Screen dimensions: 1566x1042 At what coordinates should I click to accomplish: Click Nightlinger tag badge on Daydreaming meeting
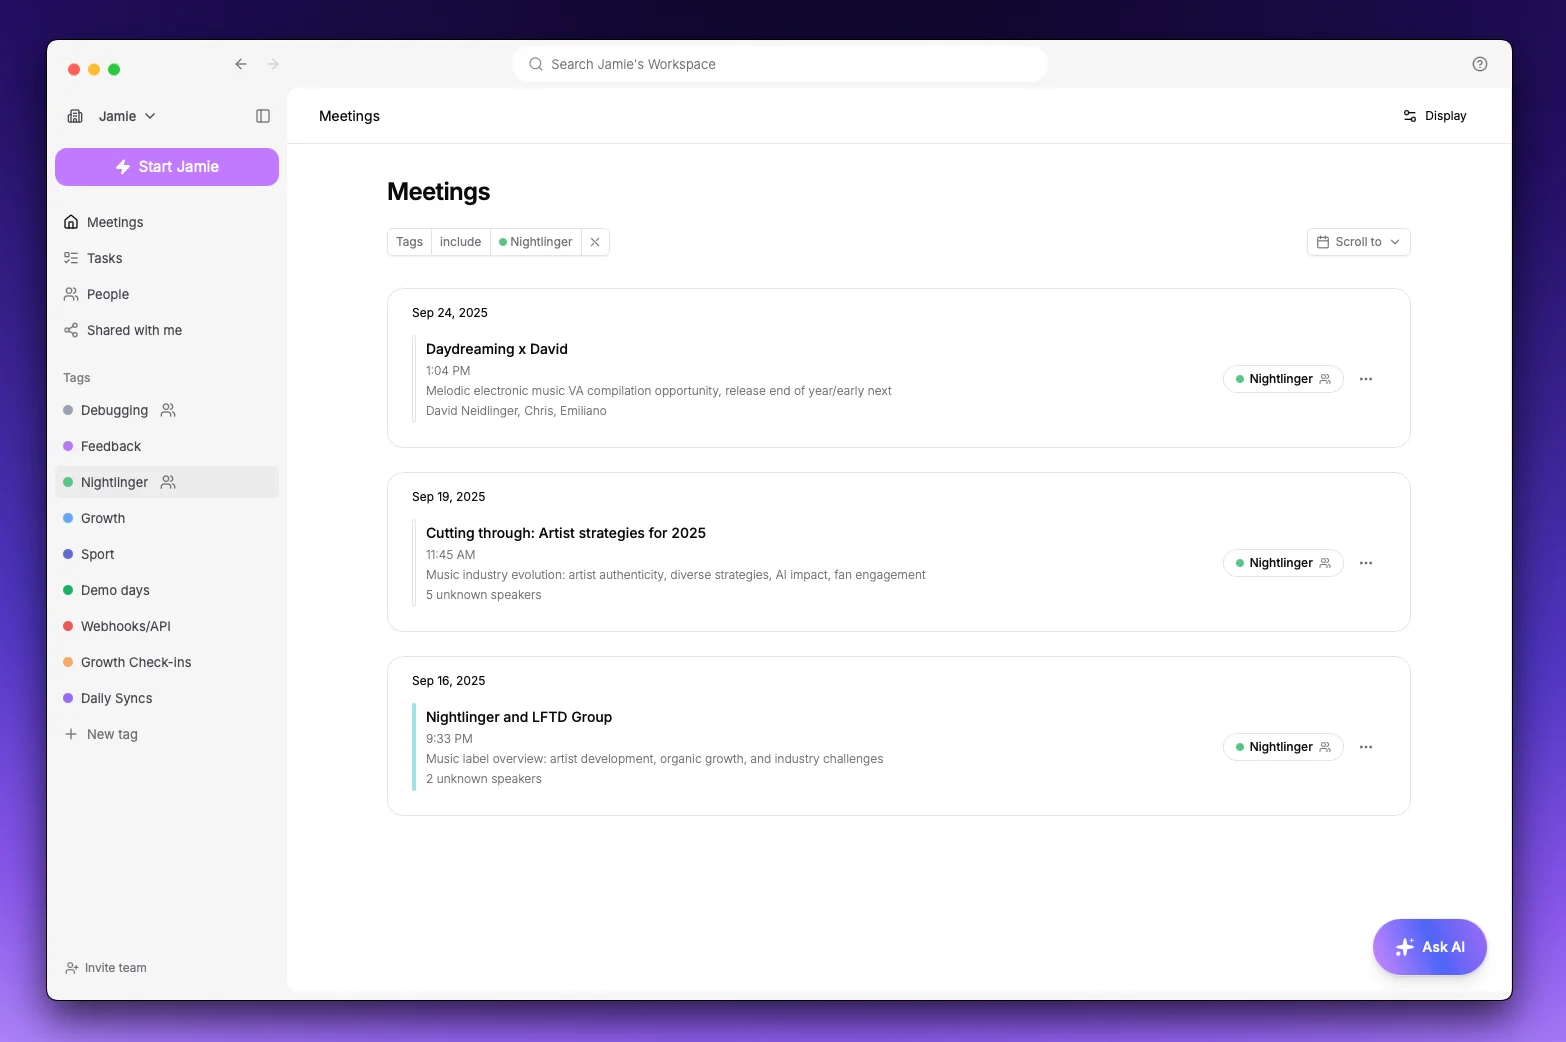tap(1283, 379)
